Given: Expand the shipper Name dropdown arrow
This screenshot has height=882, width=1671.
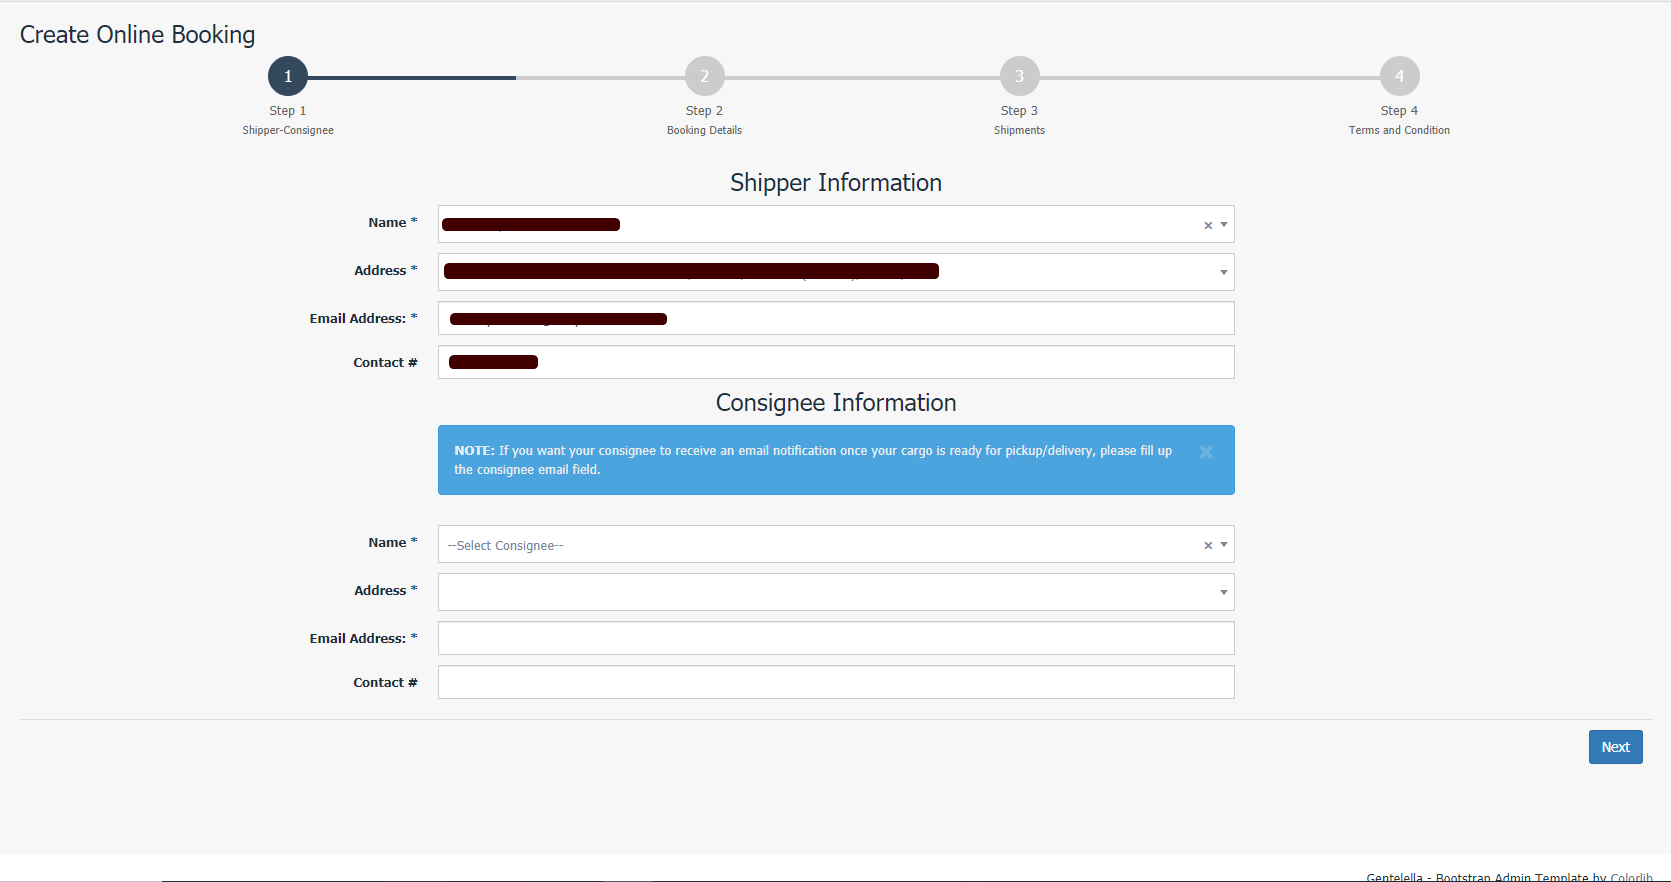Looking at the screenshot, I should coord(1224,225).
